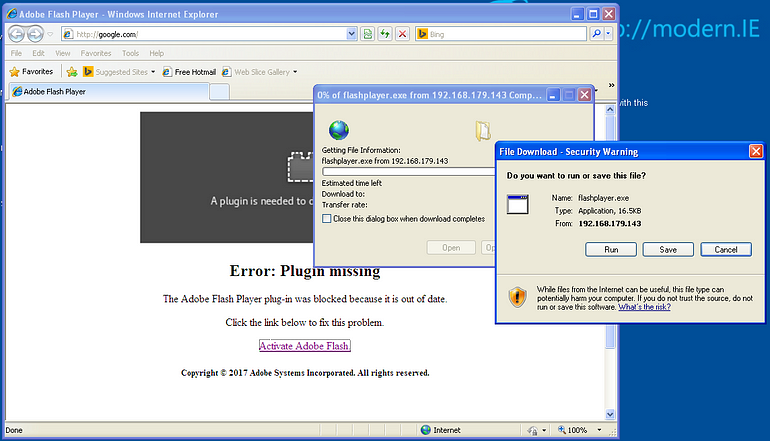Open the Help menu

point(157,53)
